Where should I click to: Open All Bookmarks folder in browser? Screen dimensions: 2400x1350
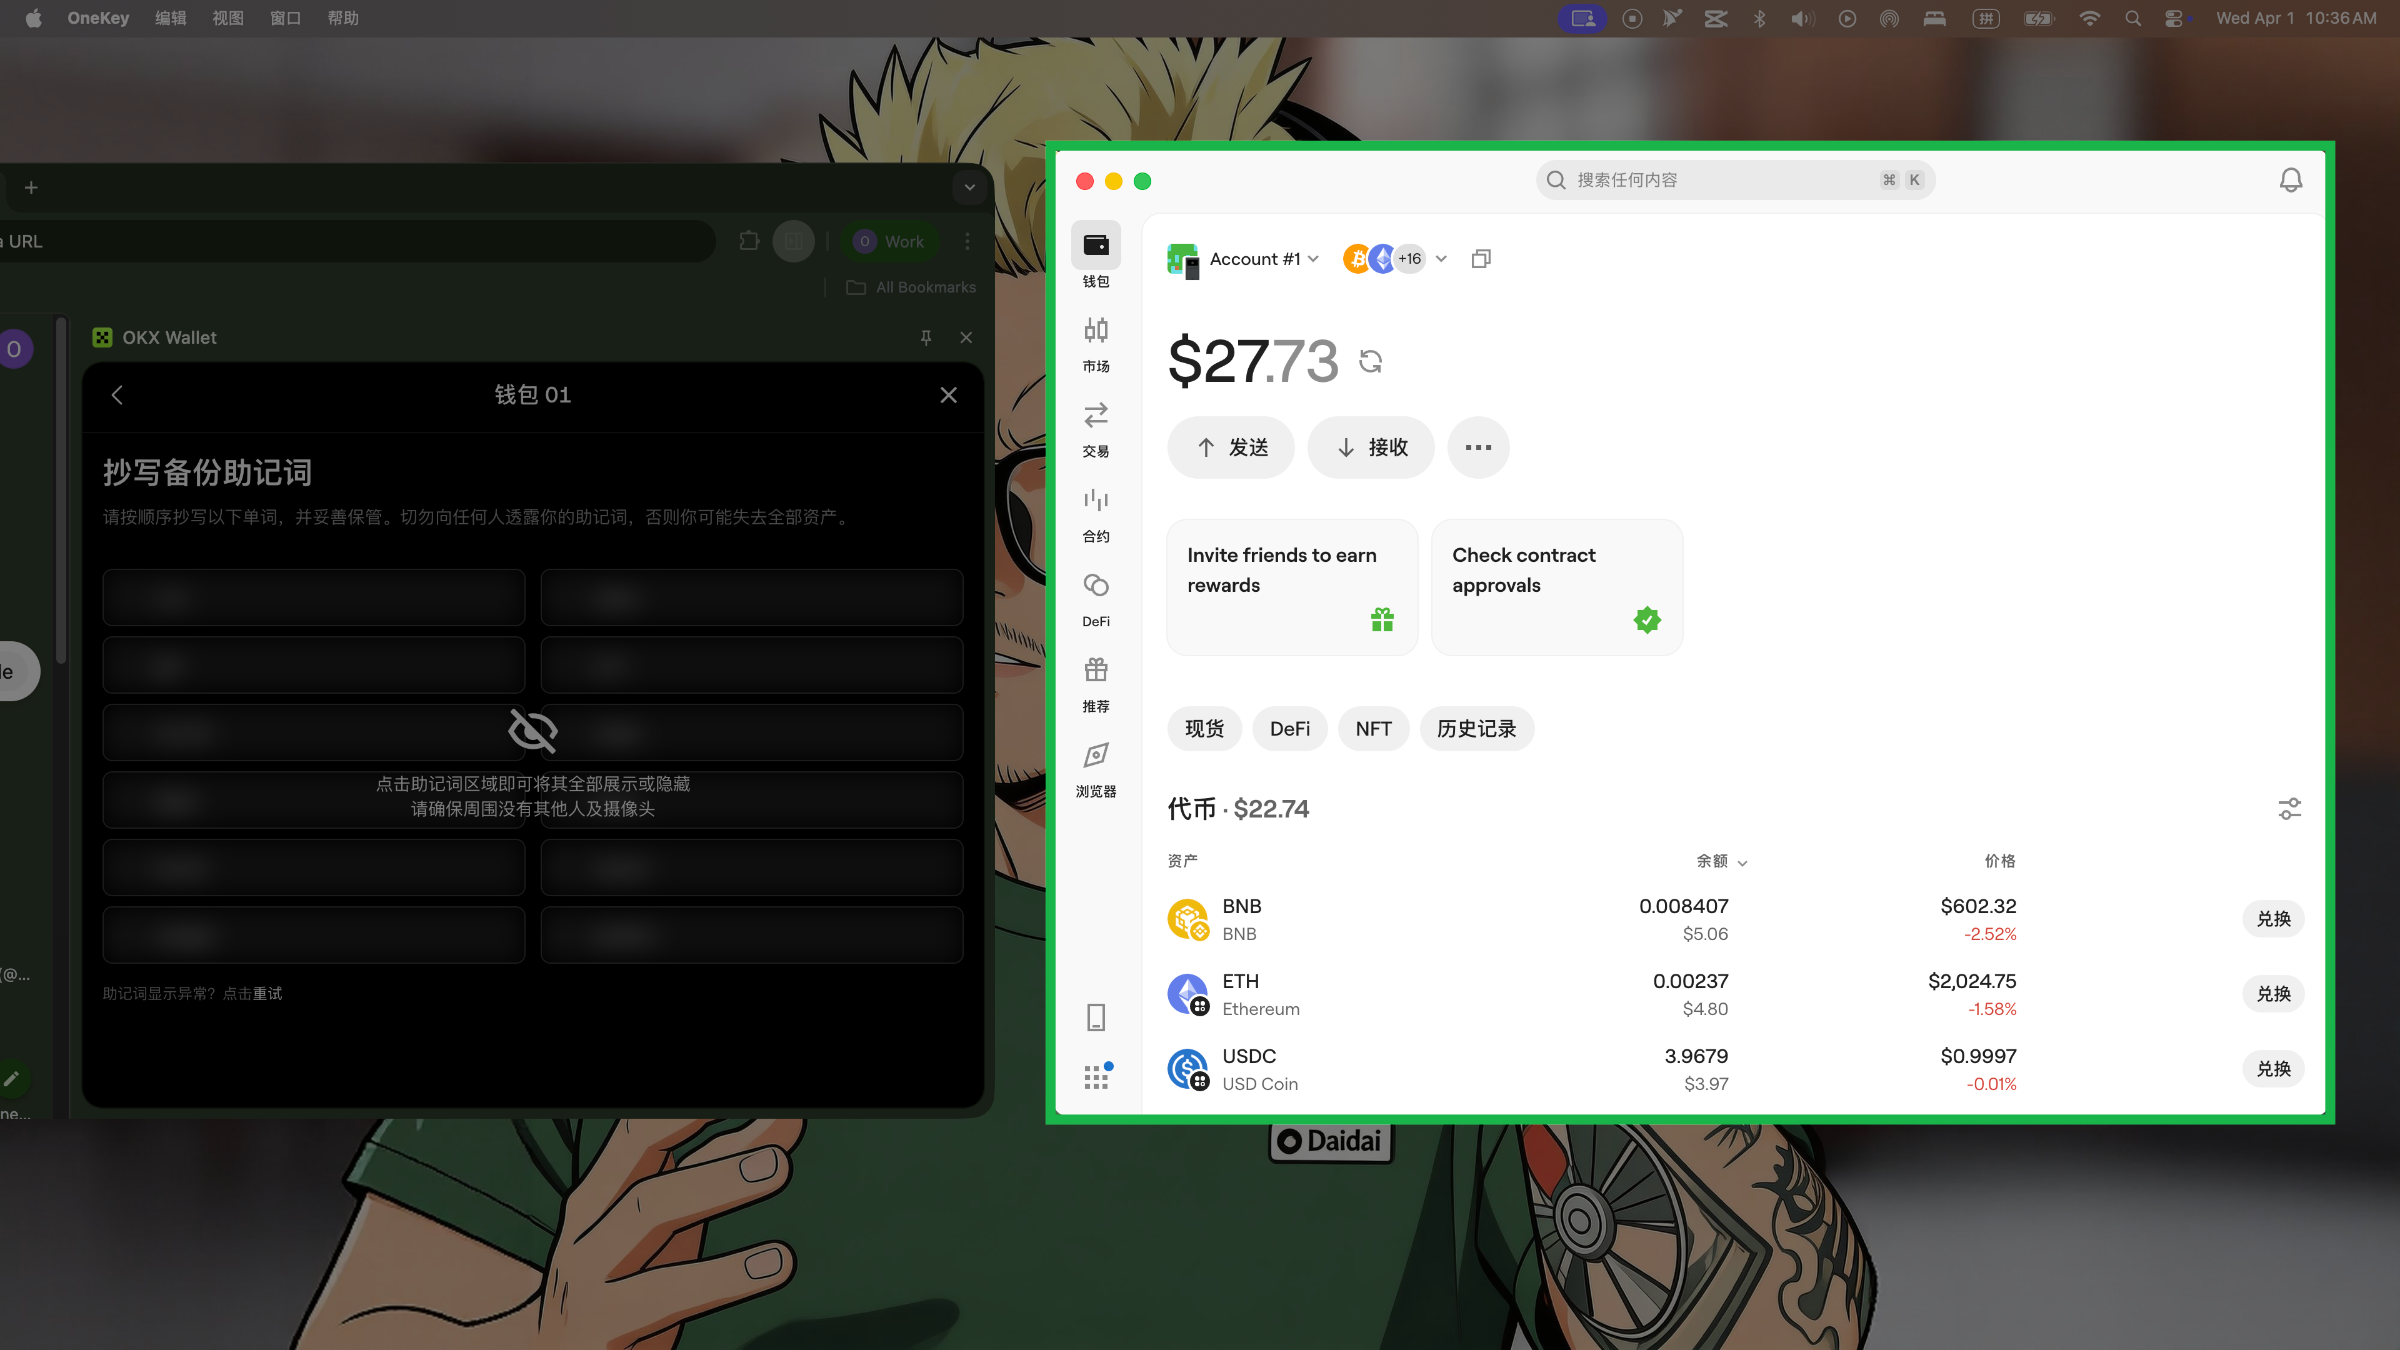pos(911,287)
